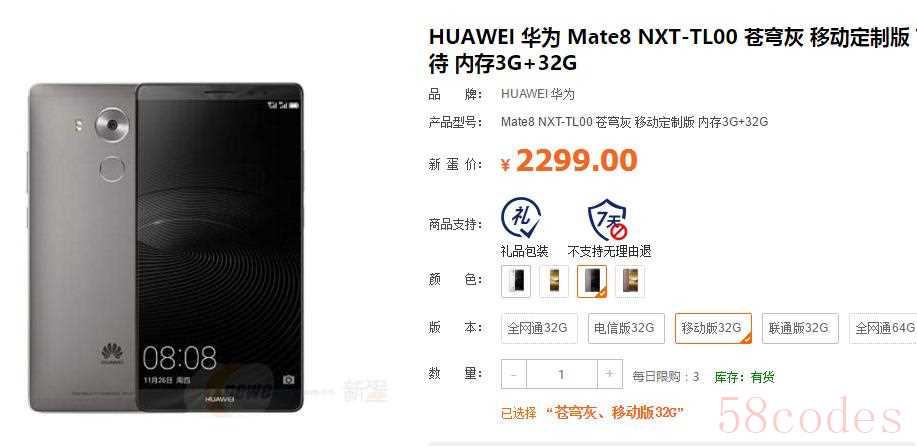Increase quantity with the plus button
The width and height of the screenshot is (917, 446).
click(610, 374)
